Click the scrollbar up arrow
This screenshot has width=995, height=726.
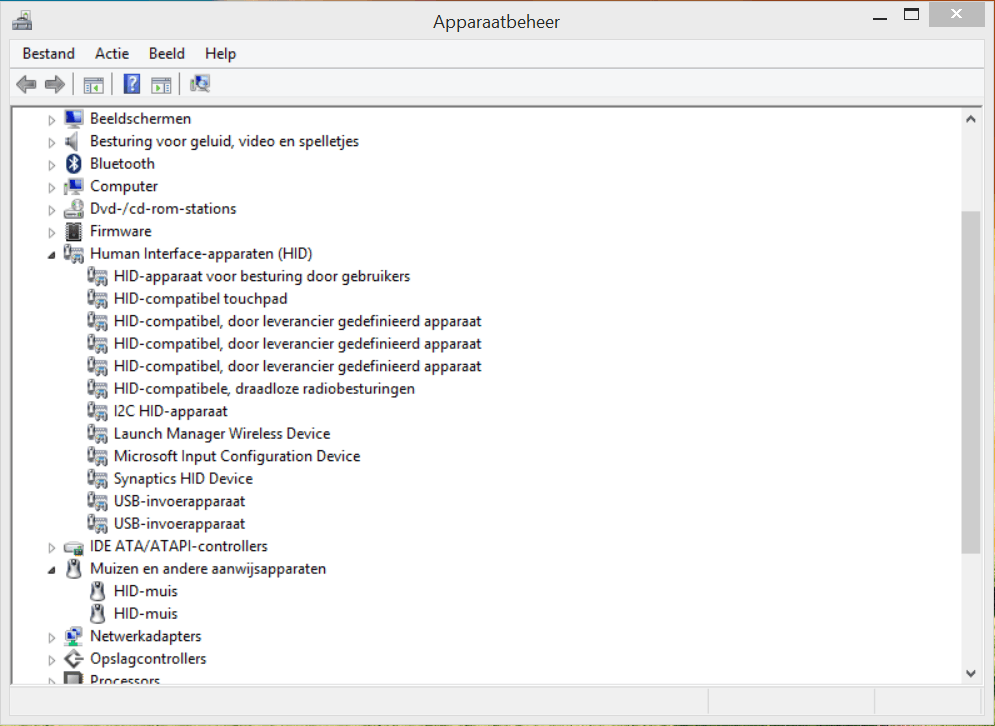pos(970,119)
